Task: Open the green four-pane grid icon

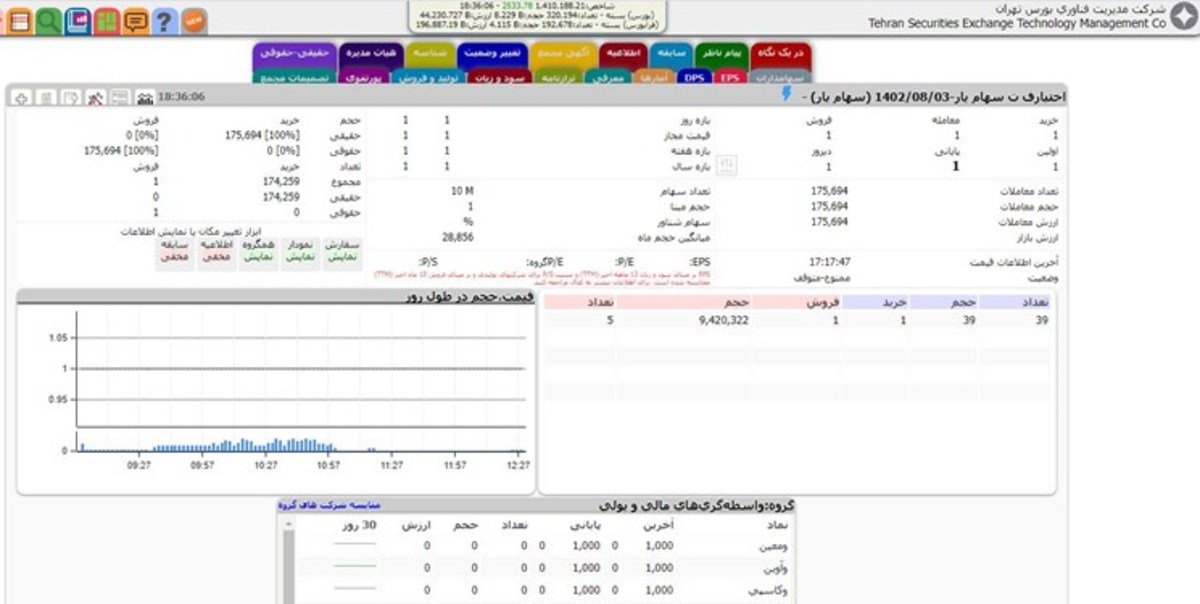Action: tap(106, 19)
